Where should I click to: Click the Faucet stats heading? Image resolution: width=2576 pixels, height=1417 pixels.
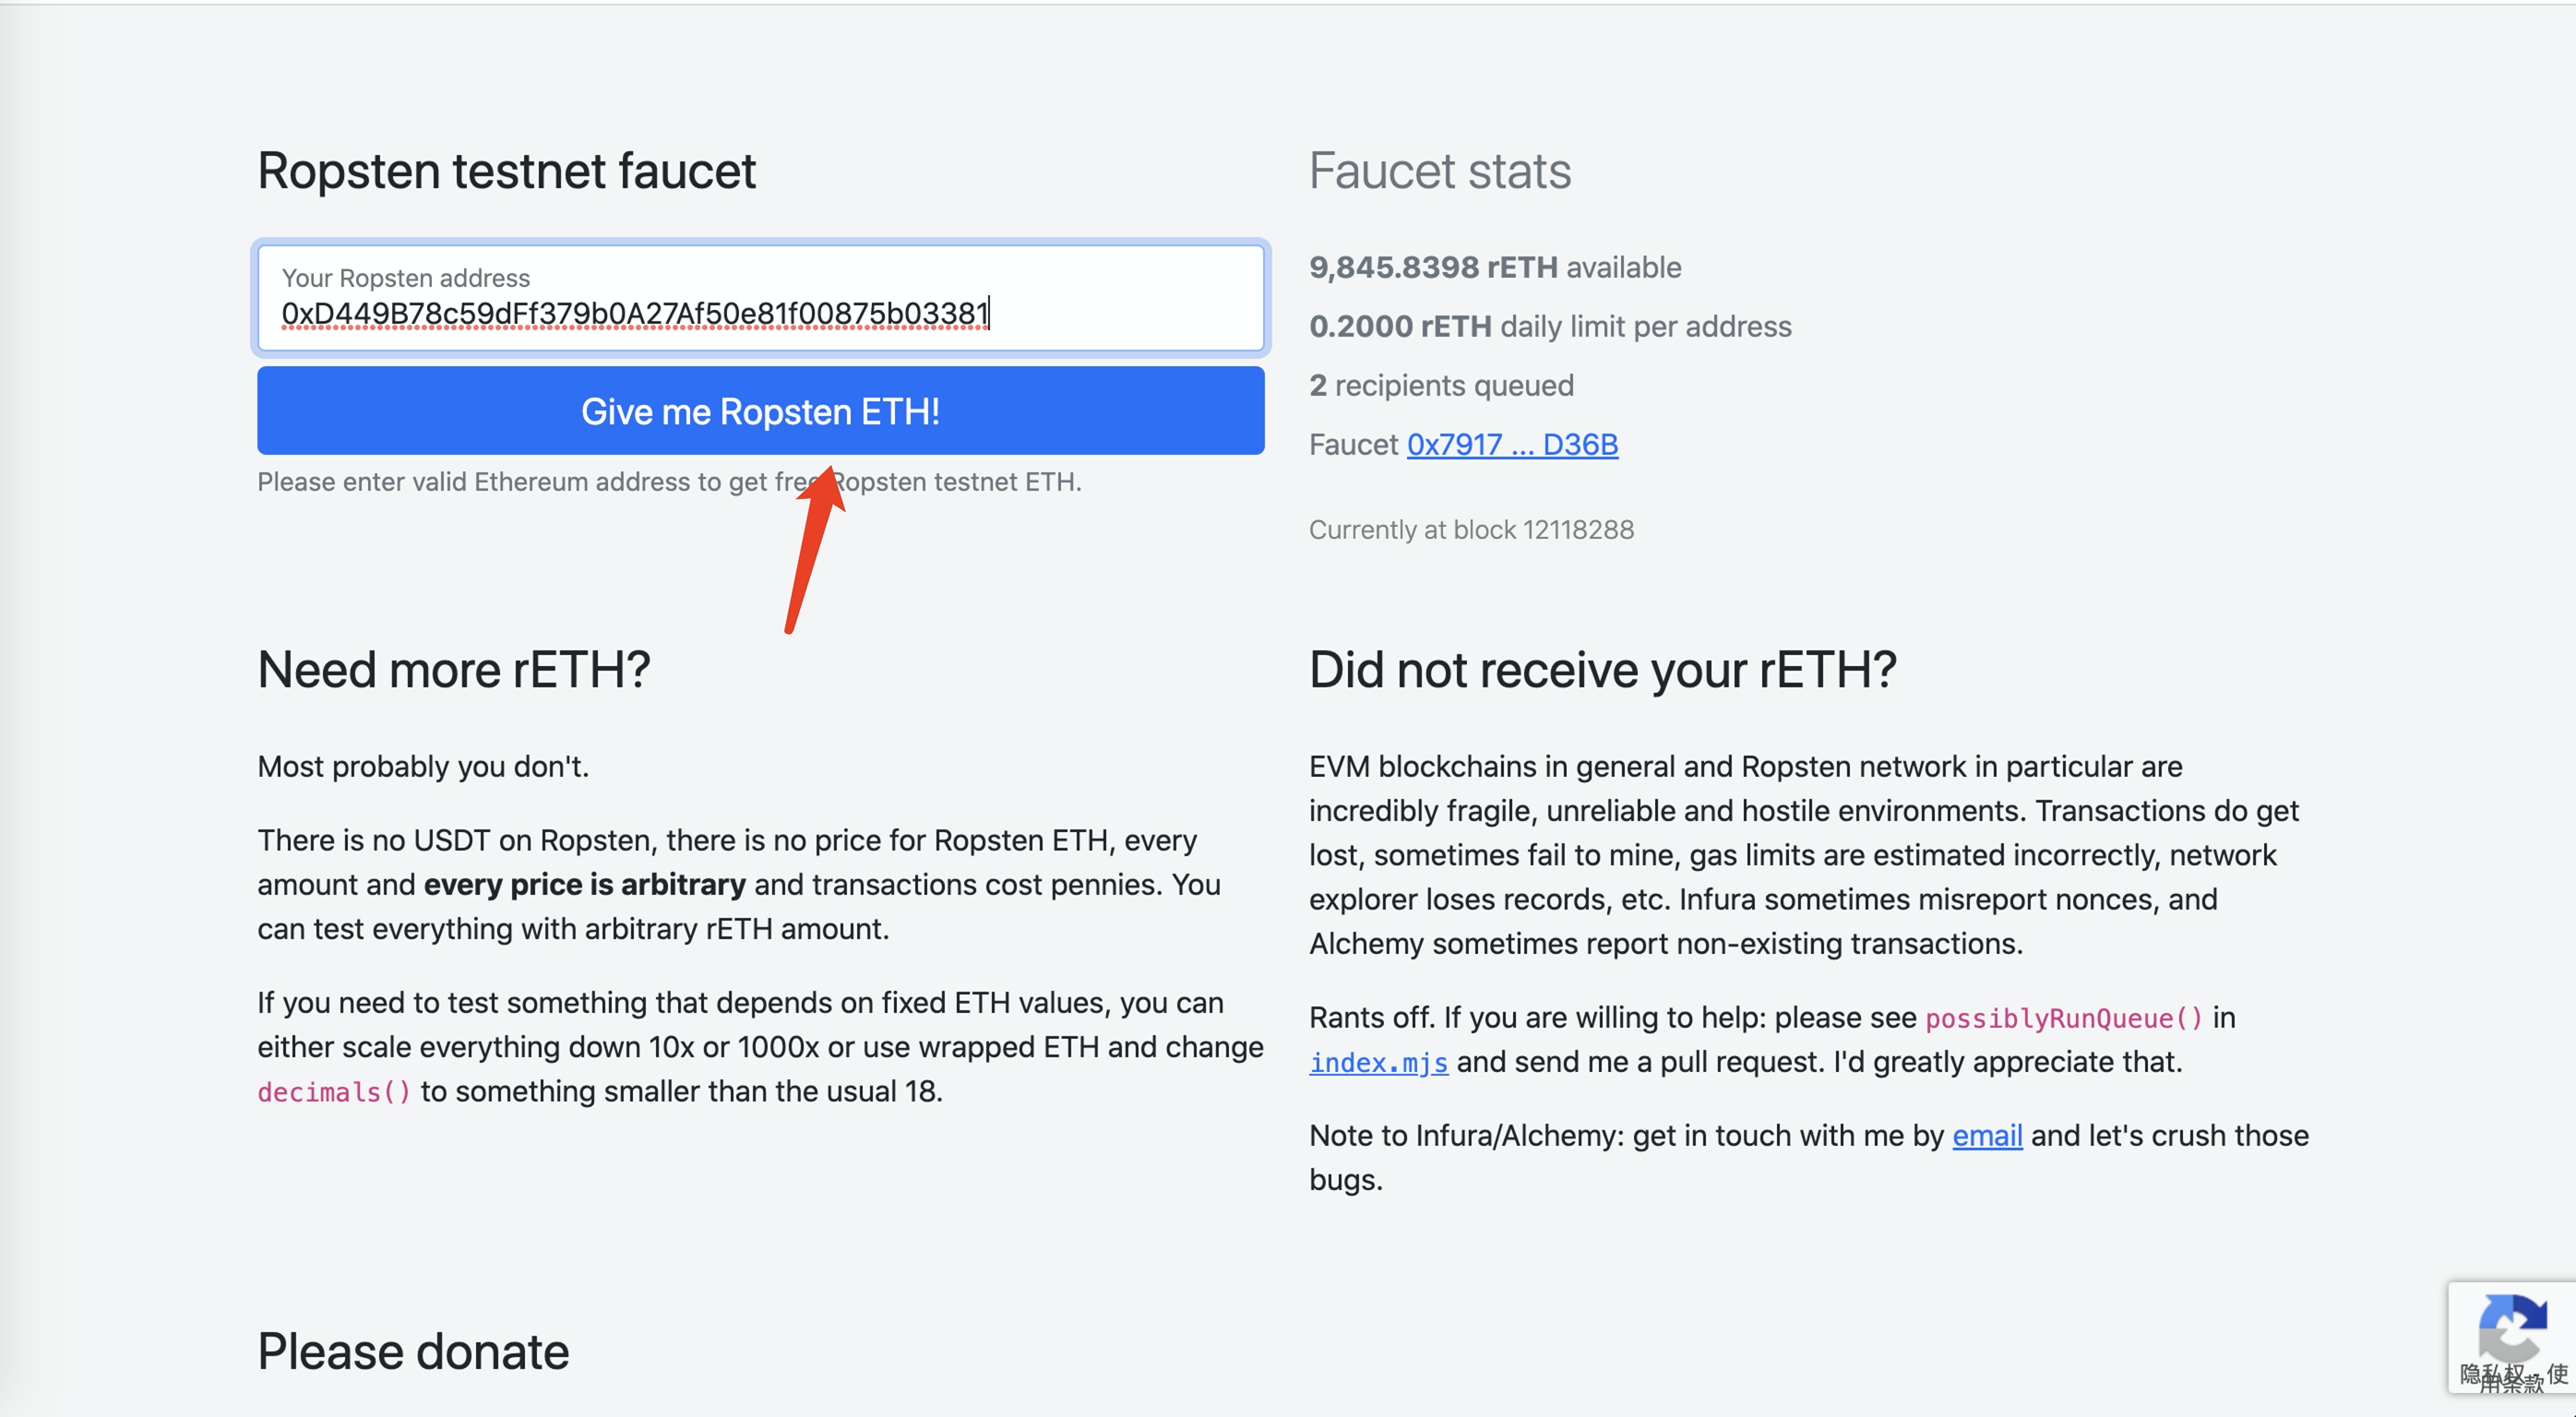[1439, 171]
